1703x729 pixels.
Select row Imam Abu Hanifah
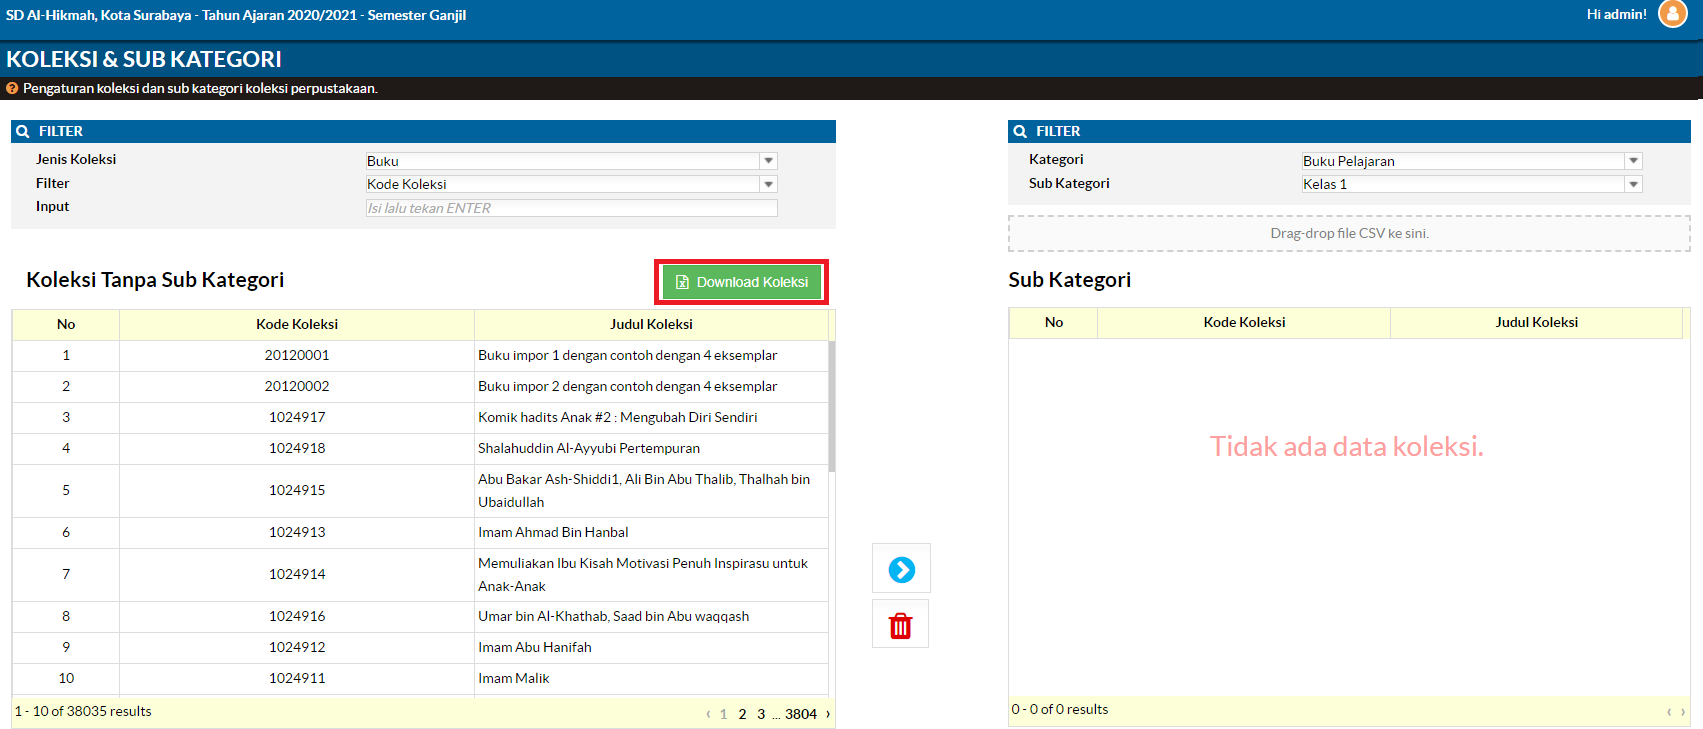click(420, 647)
